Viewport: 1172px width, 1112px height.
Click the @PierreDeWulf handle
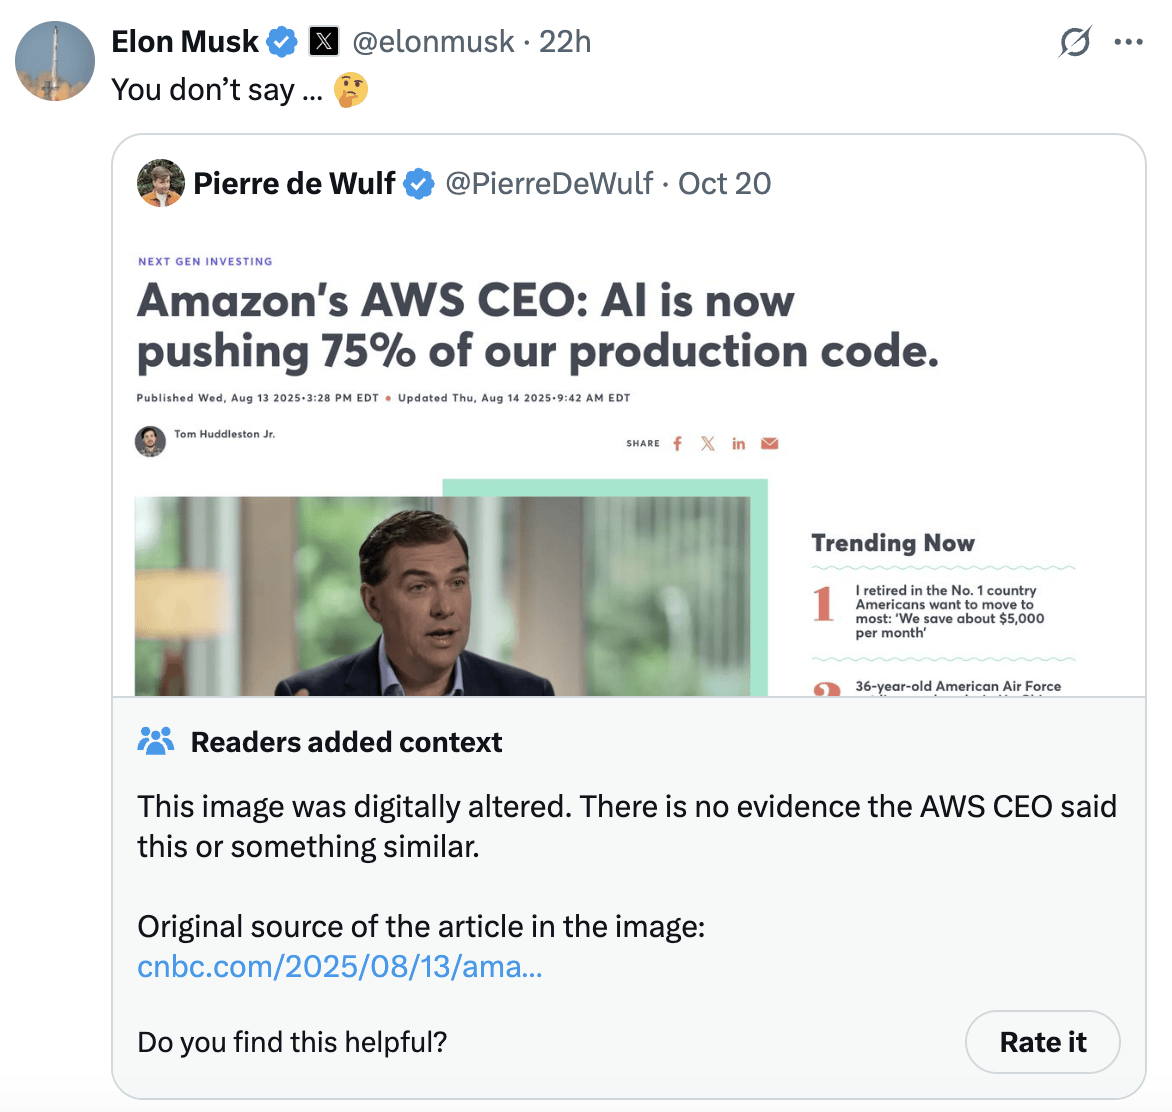point(549,184)
